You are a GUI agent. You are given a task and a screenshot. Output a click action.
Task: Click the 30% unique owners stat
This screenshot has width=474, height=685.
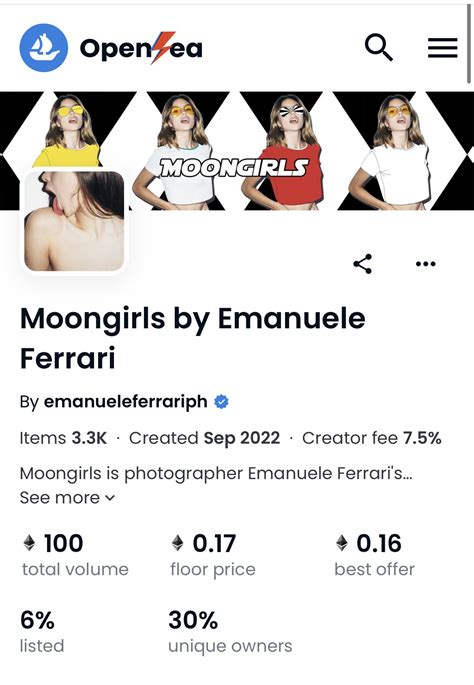[230, 632]
